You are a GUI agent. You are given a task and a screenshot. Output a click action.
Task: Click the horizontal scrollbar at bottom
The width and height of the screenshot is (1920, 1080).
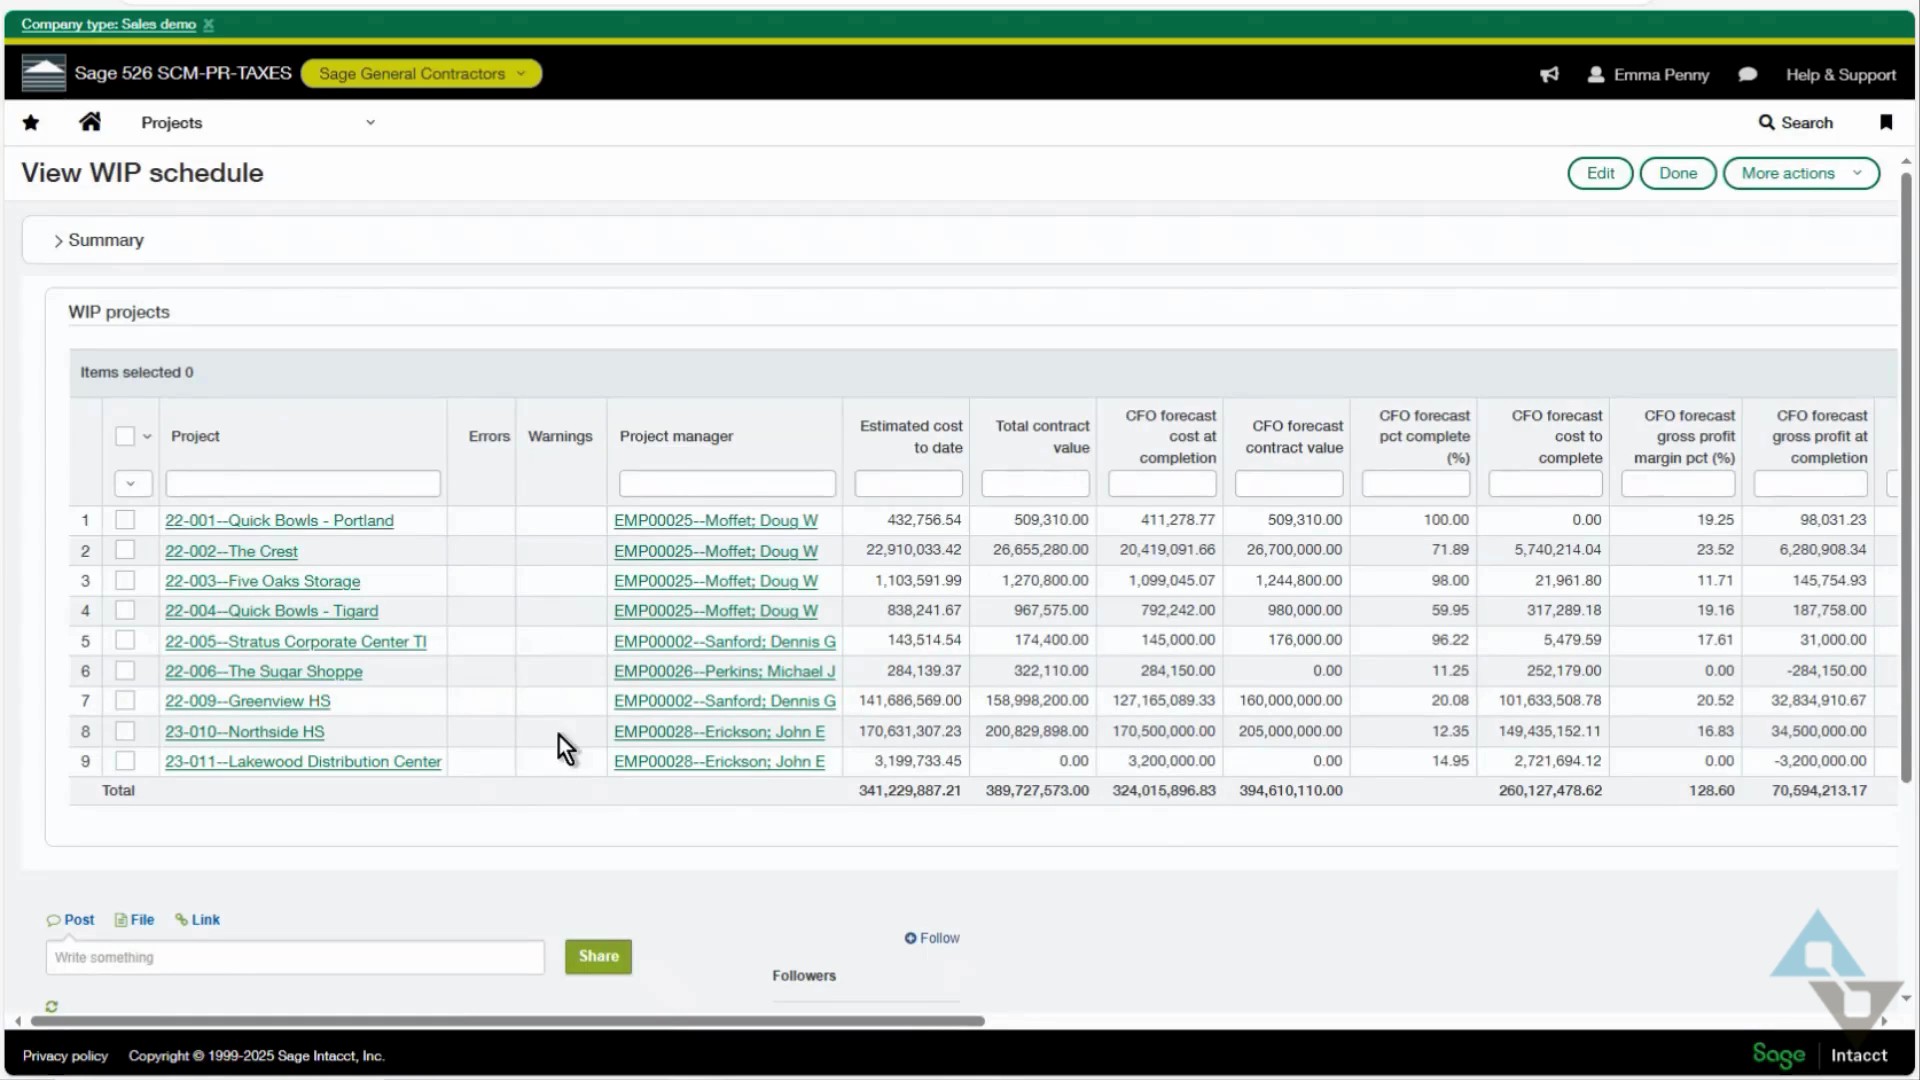pyautogui.click(x=507, y=1021)
